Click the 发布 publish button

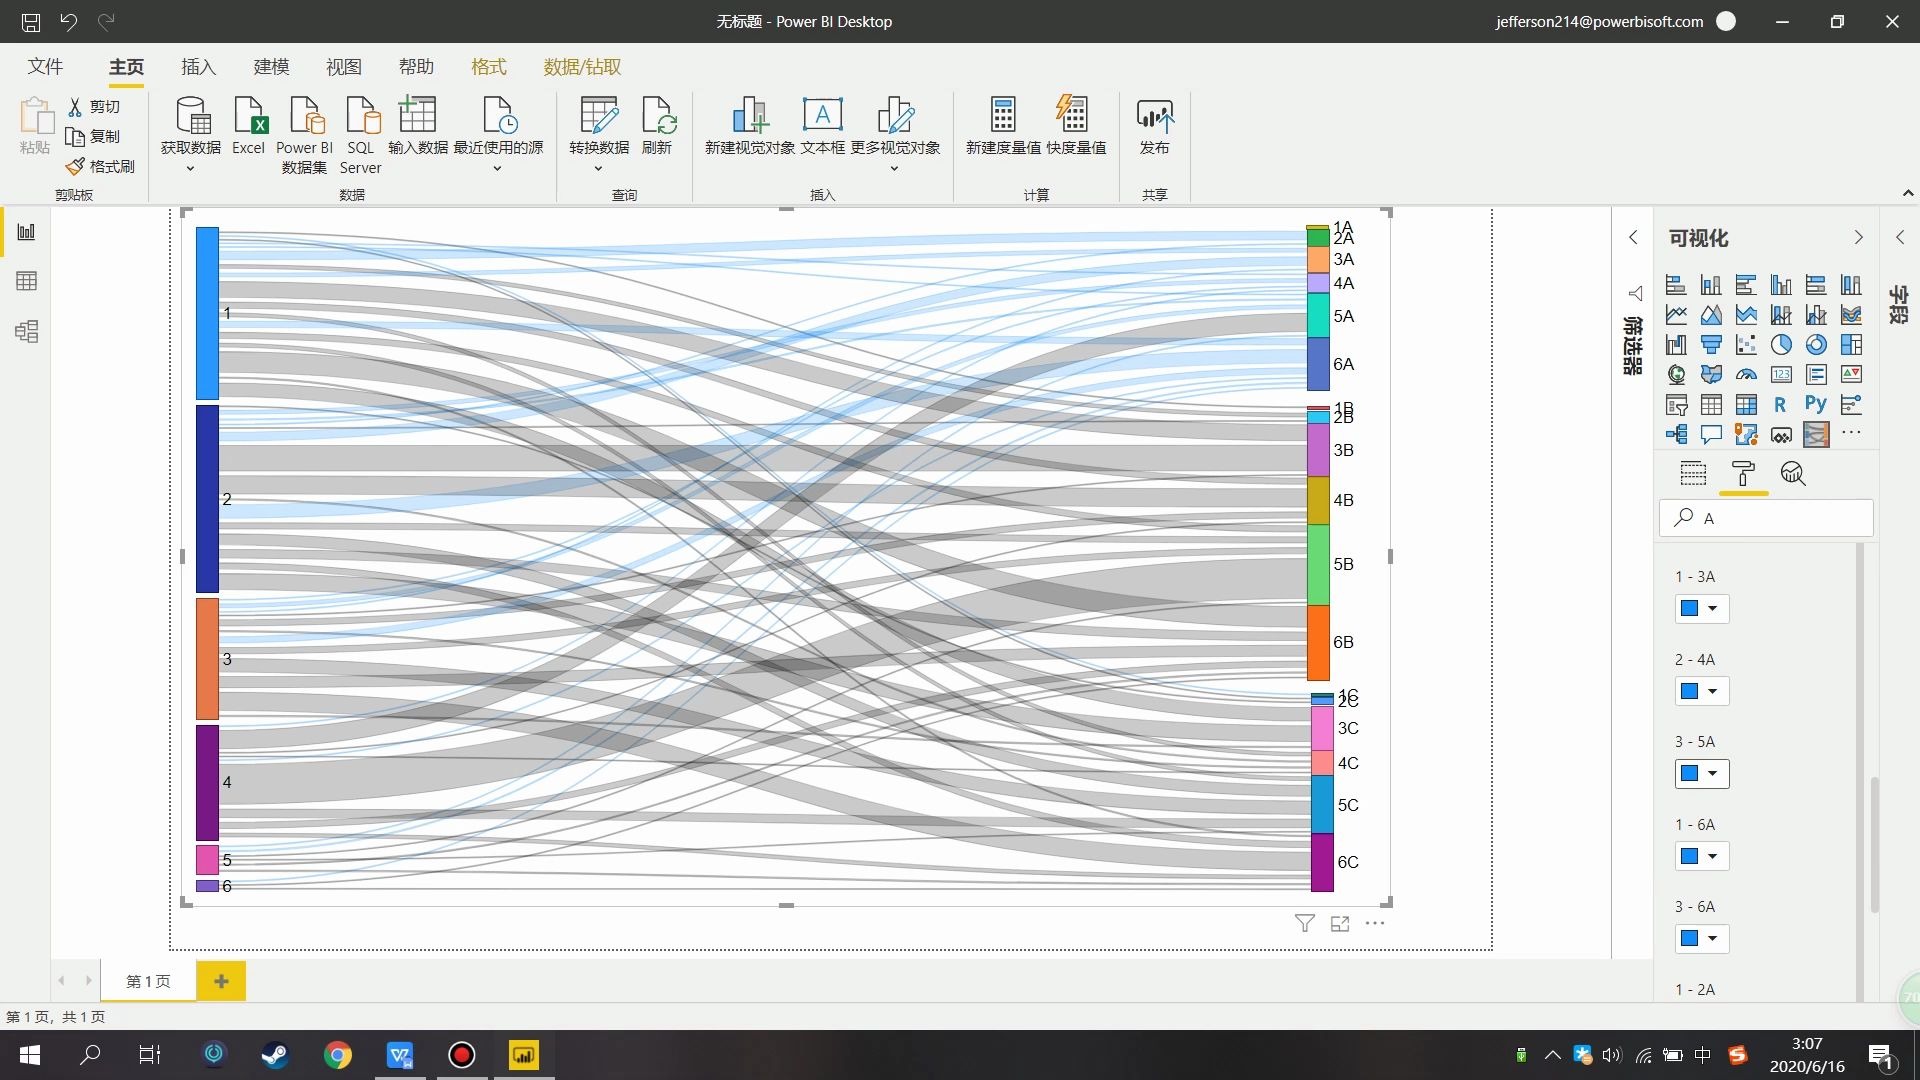coord(1154,127)
